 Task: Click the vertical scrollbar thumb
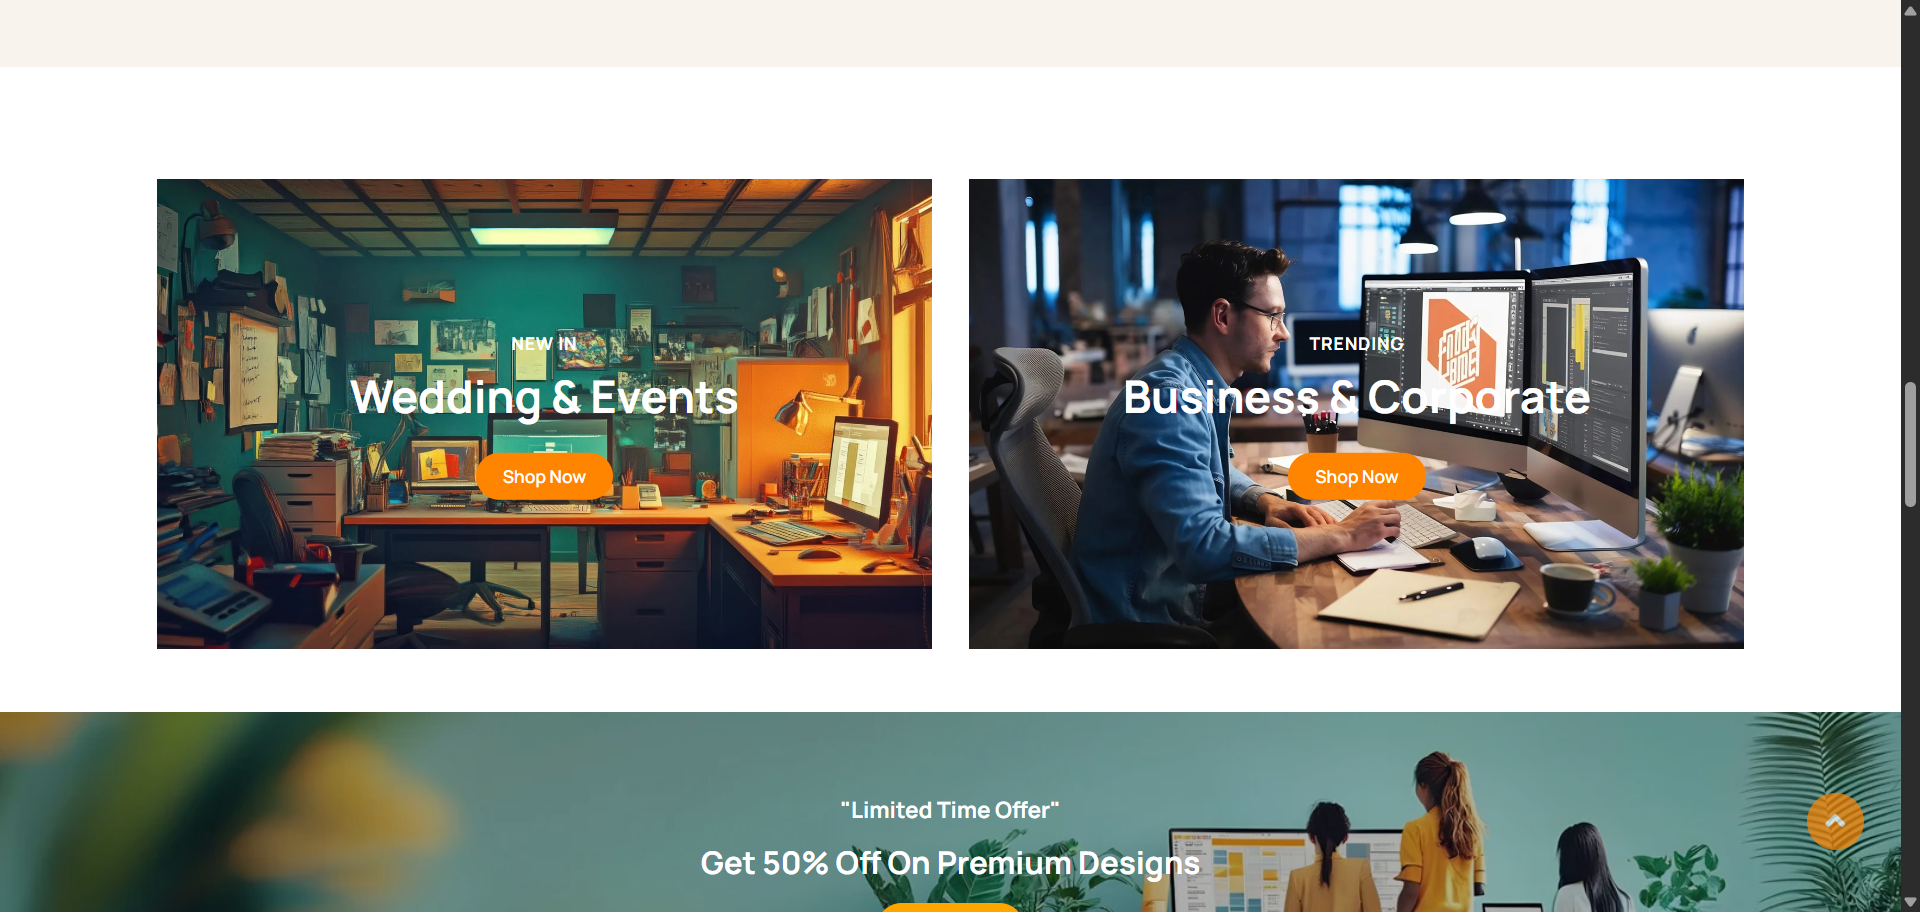pos(1910,444)
